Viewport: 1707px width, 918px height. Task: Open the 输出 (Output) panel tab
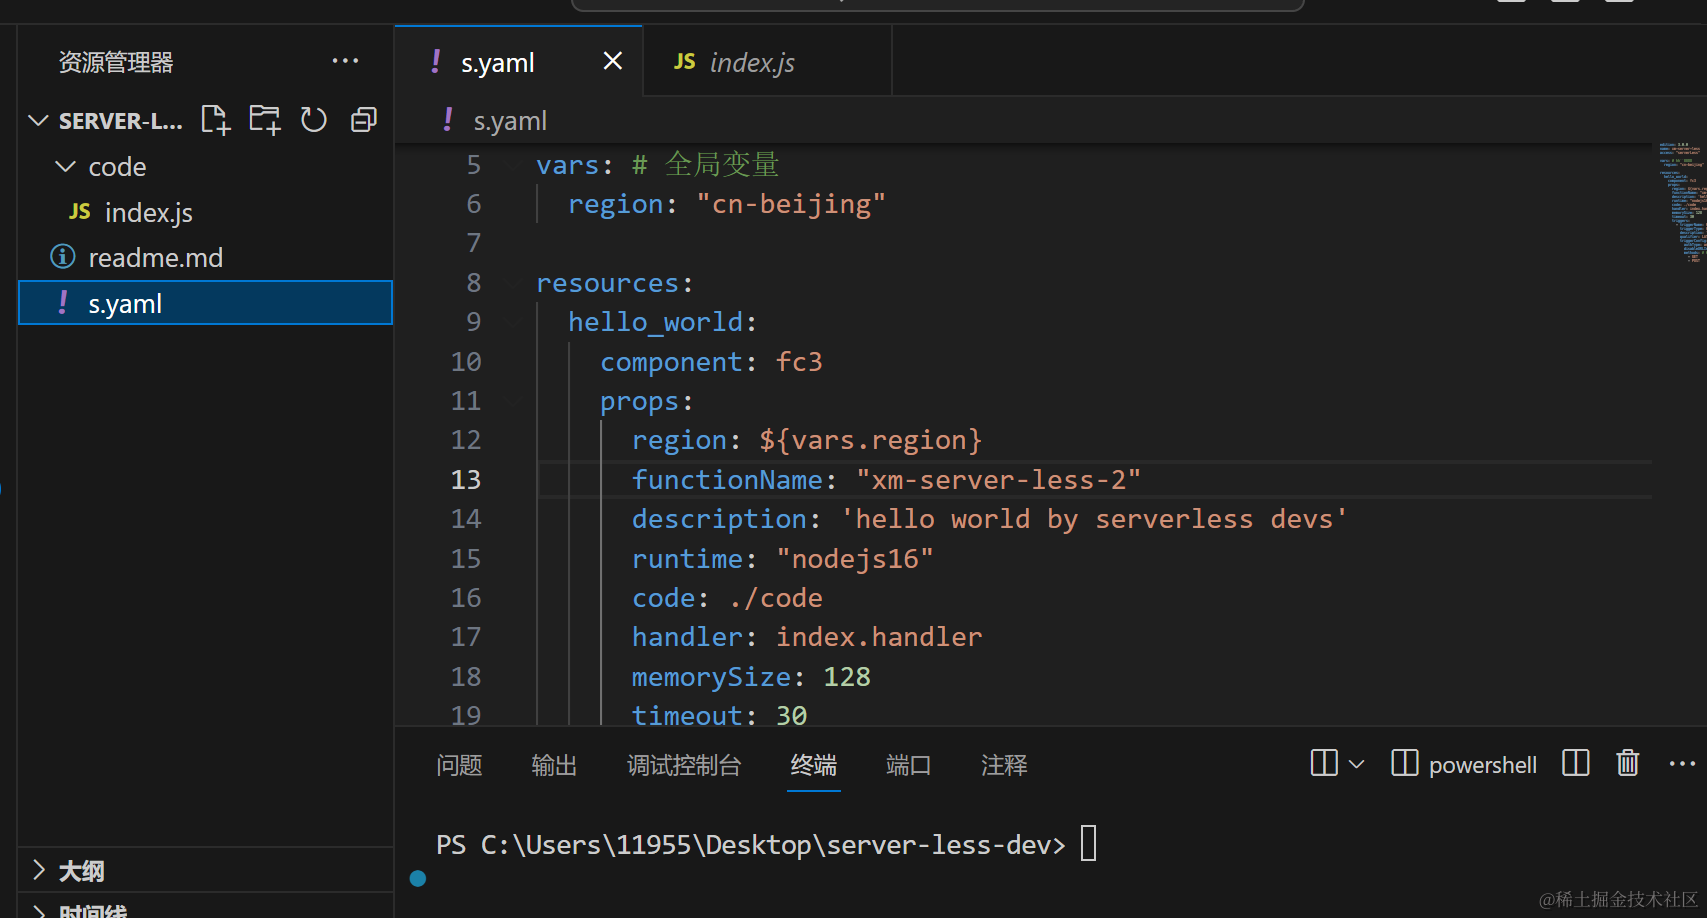(x=554, y=765)
